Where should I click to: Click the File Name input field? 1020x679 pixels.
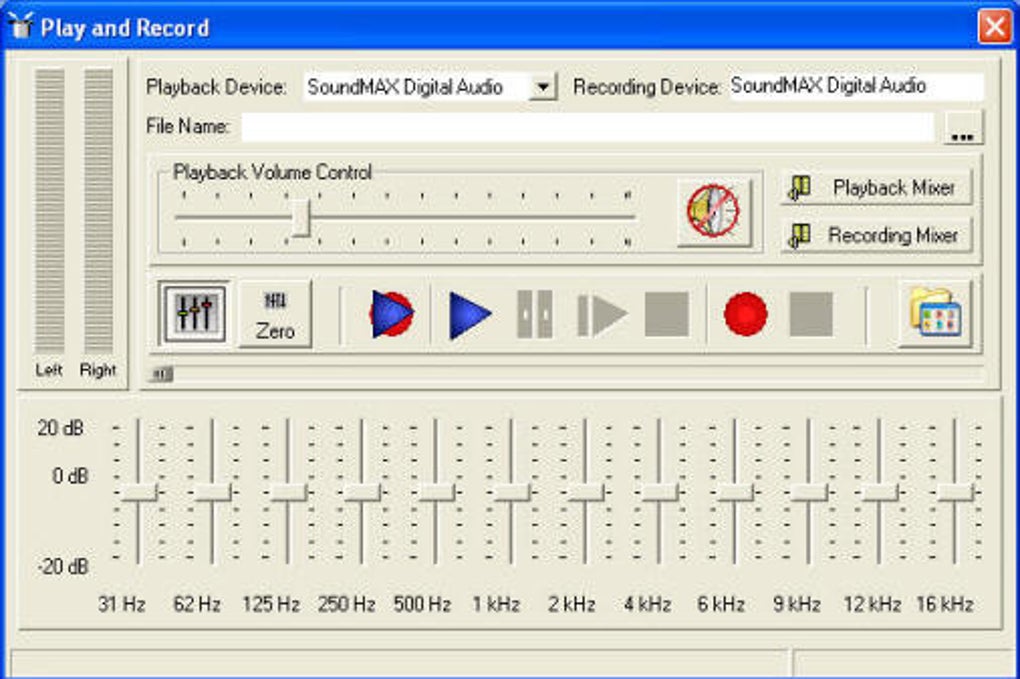(x=587, y=127)
